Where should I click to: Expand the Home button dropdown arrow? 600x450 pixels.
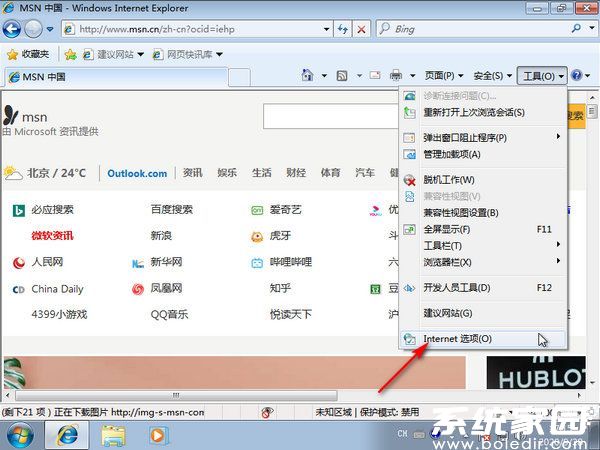(324, 76)
